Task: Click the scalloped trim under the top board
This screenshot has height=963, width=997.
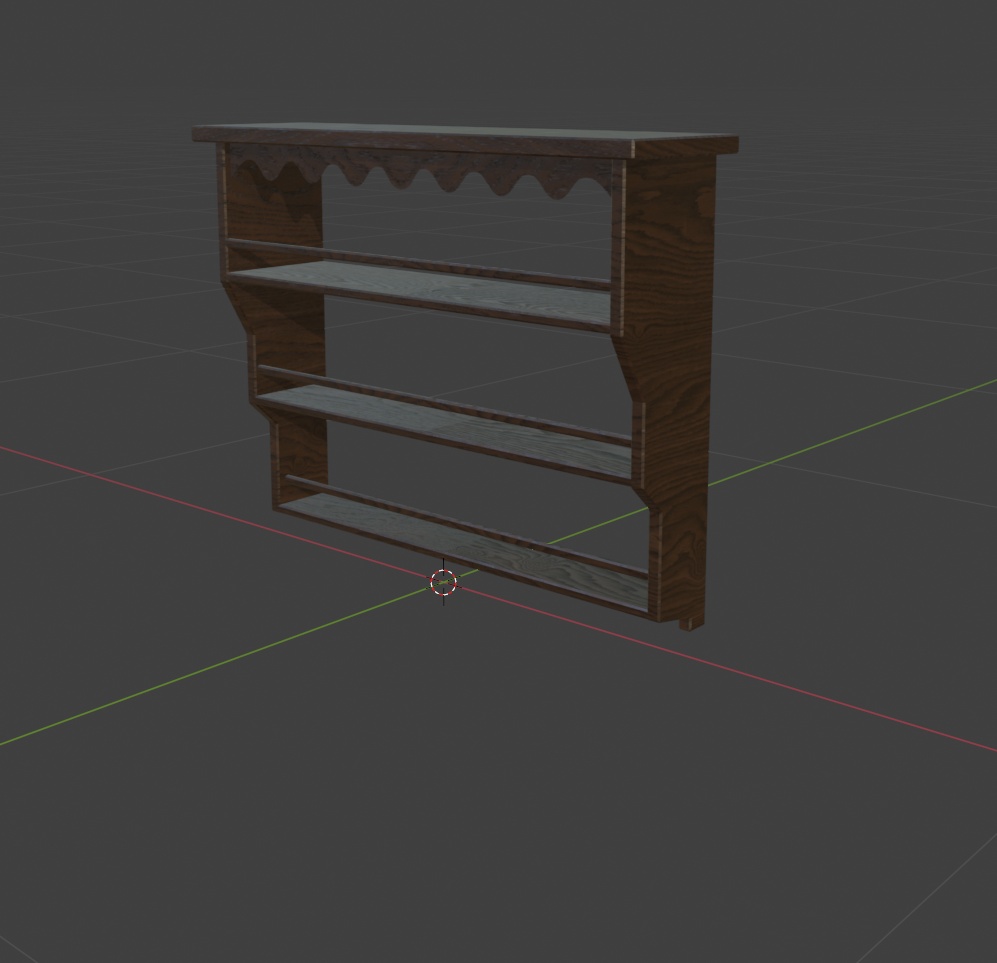Action: (x=420, y=169)
